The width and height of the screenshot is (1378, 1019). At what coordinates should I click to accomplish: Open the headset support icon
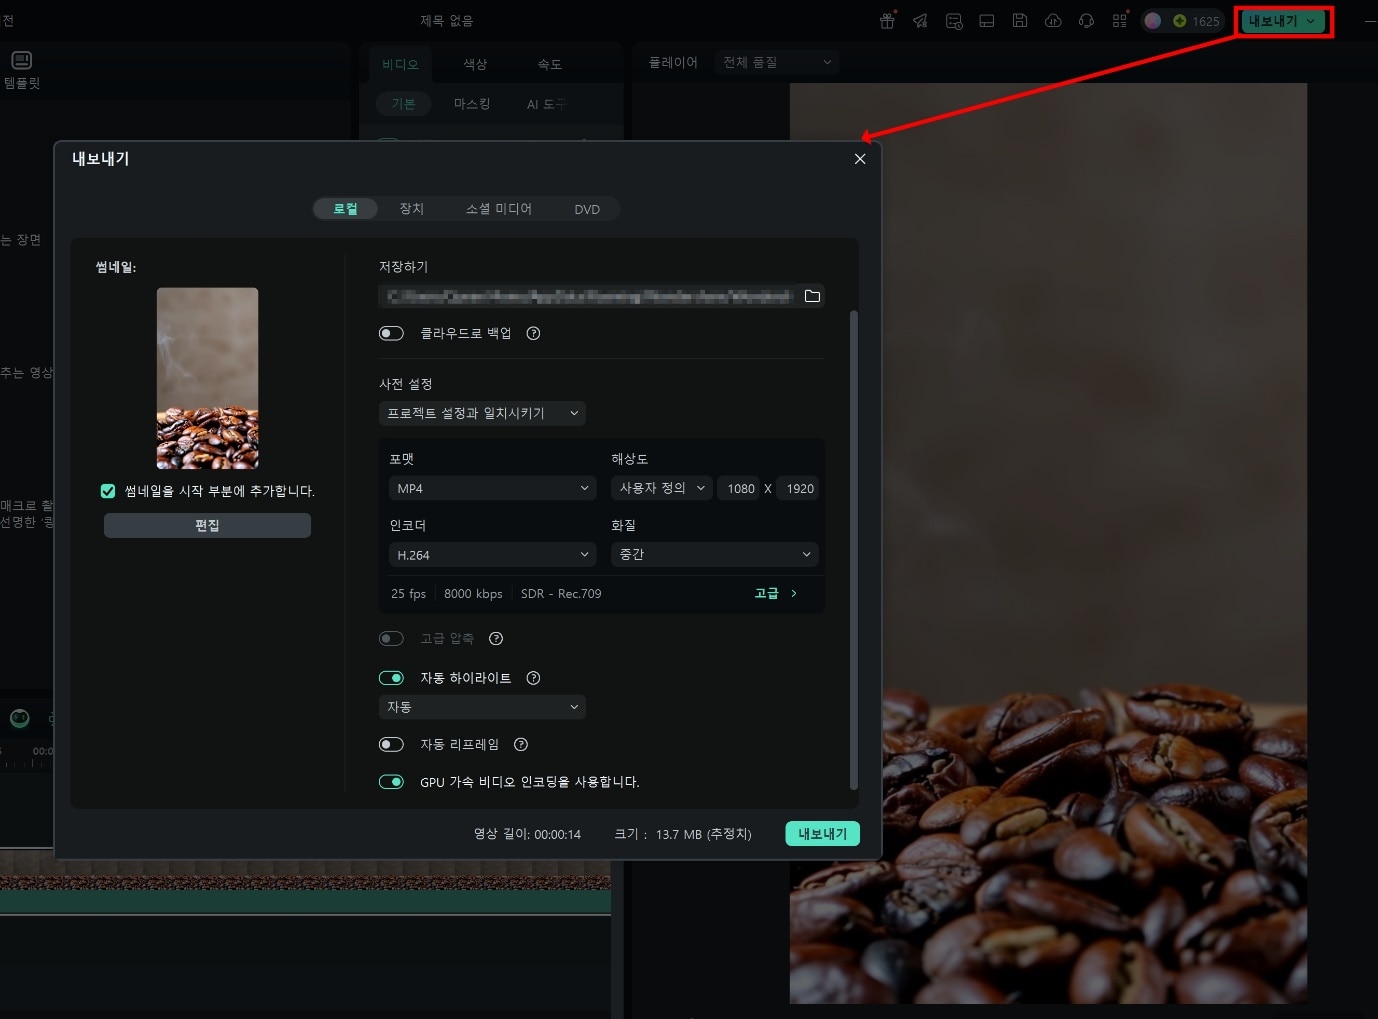(x=1086, y=21)
